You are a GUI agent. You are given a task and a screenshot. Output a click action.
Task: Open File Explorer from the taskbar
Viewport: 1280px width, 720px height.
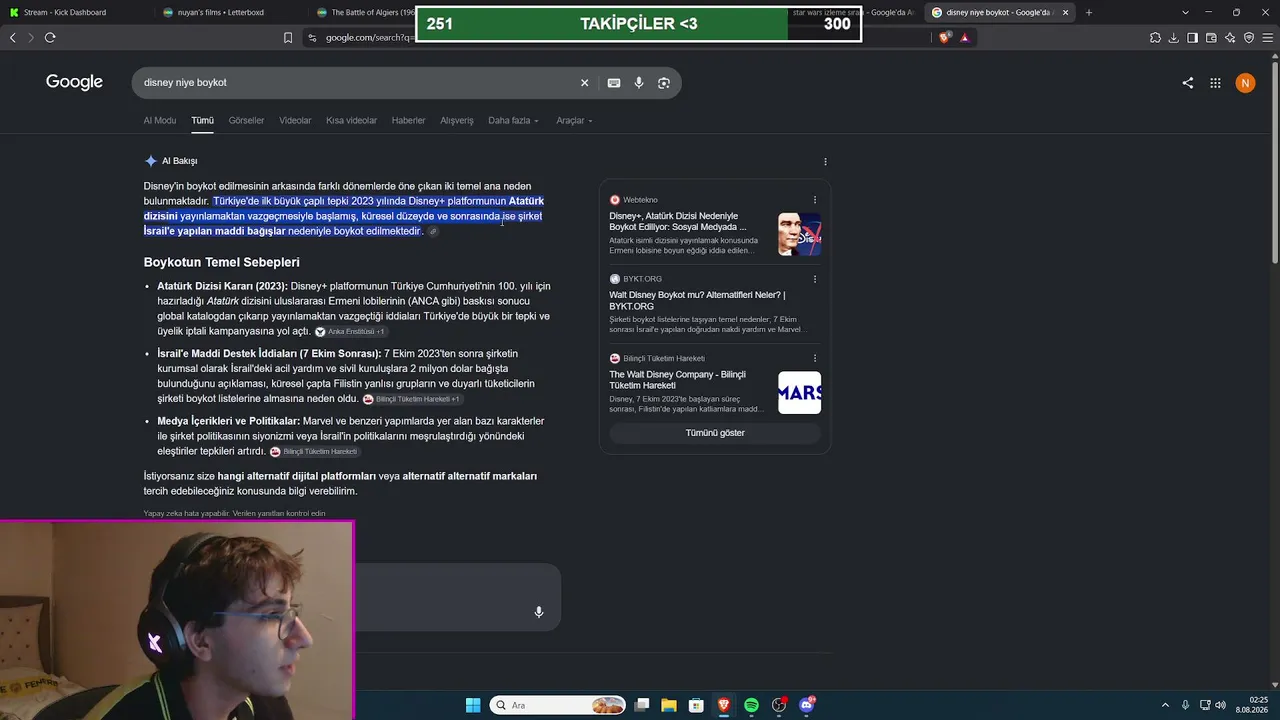pyautogui.click(x=669, y=705)
